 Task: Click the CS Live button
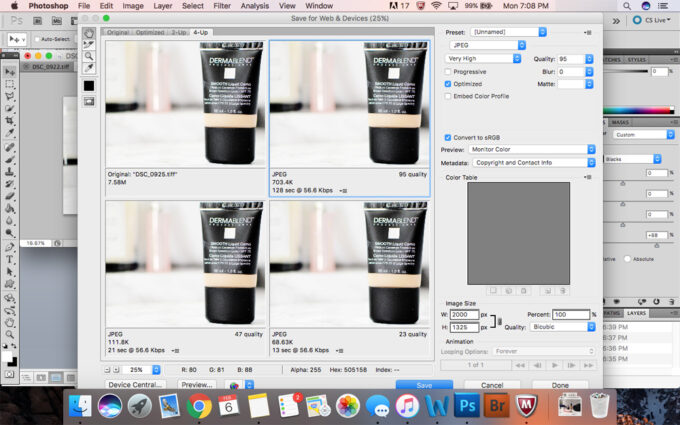tap(652, 20)
